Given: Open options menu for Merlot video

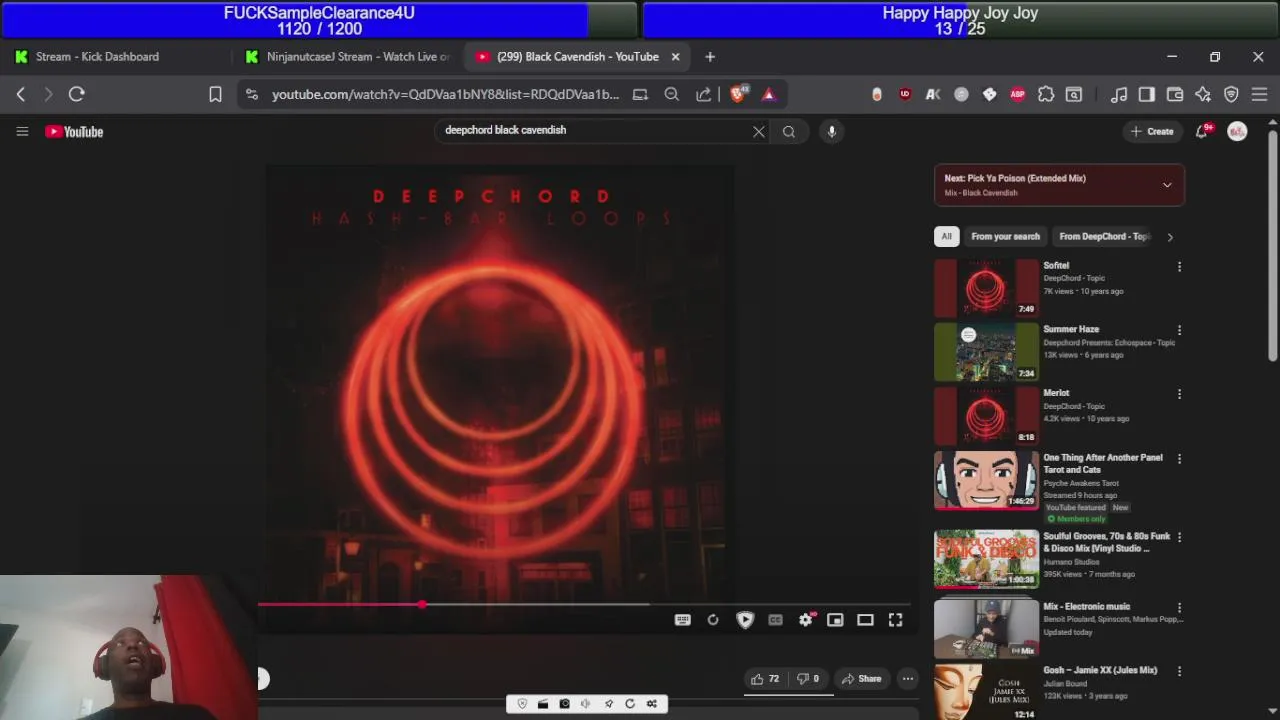Looking at the screenshot, I should 1179,394.
